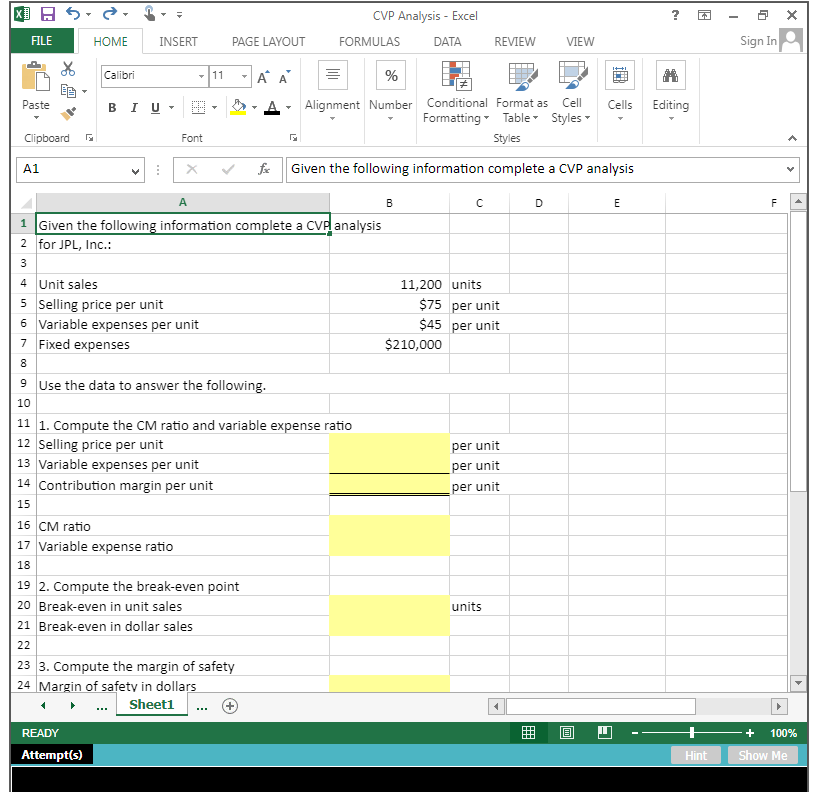Viewport: 814px width, 810px height.
Task: Select the Sheet1 tab
Action: [151, 705]
